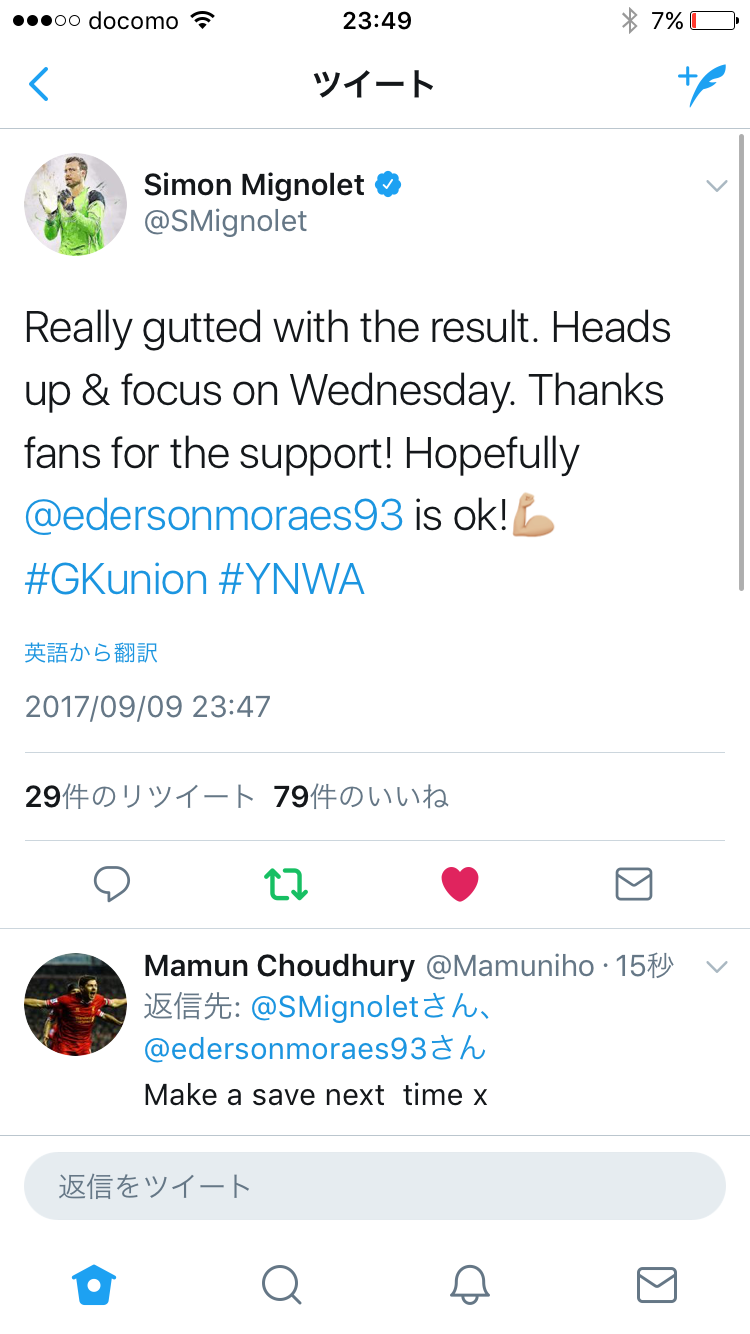Unlike the tweet via red heart
The image size is (750, 1334).
(x=460, y=884)
